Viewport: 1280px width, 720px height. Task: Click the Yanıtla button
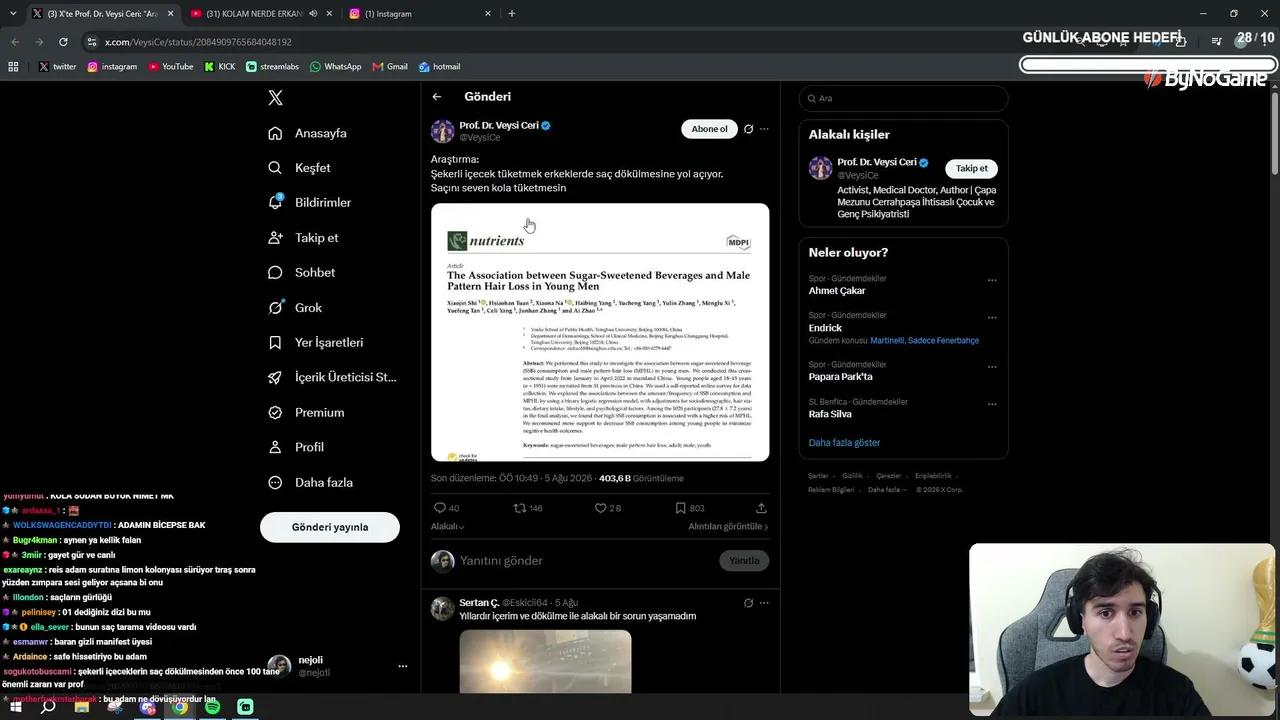(x=744, y=561)
